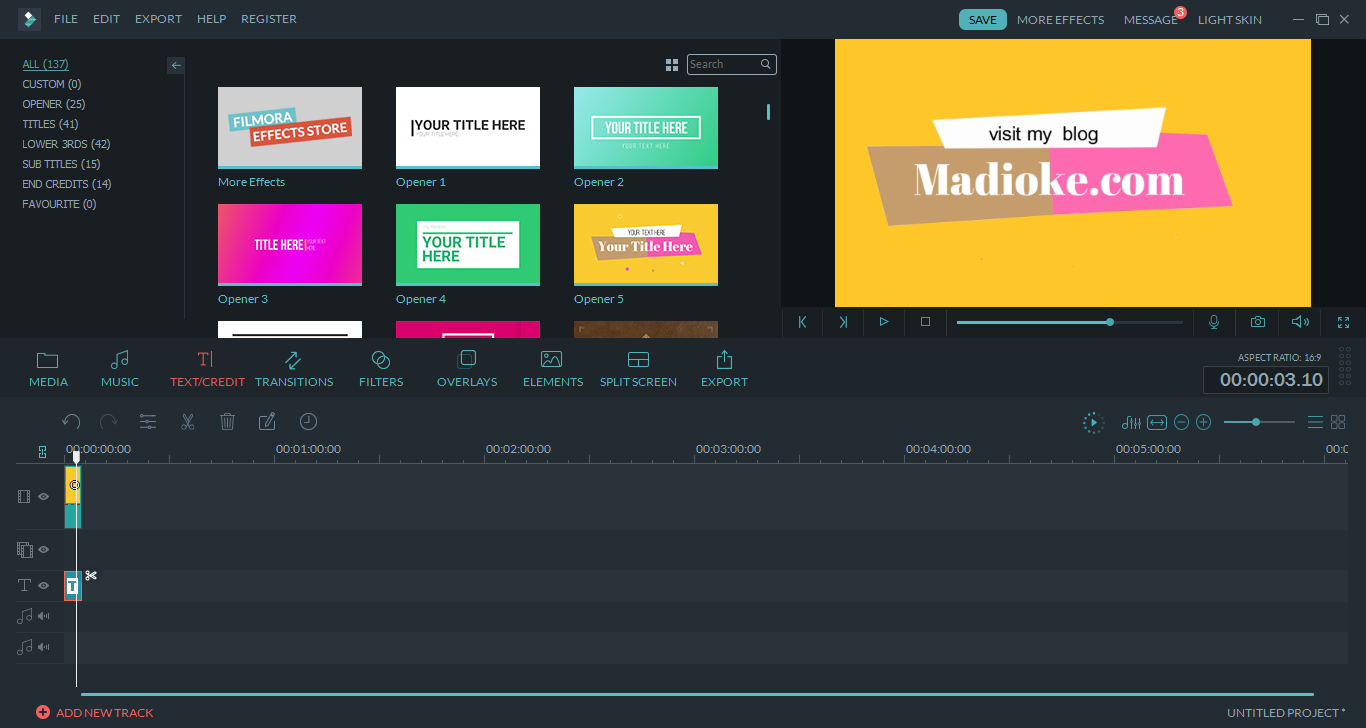The height and width of the screenshot is (728, 1366).
Task: Click the render preview circle icon
Action: click(1094, 423)
